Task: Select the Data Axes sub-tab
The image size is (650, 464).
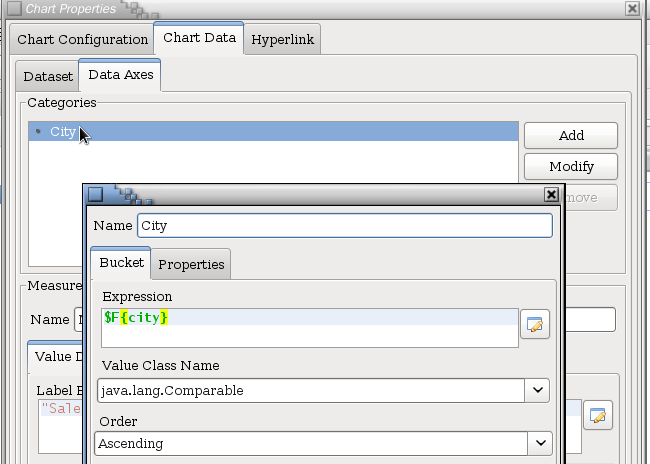Action: coord(120,75)
